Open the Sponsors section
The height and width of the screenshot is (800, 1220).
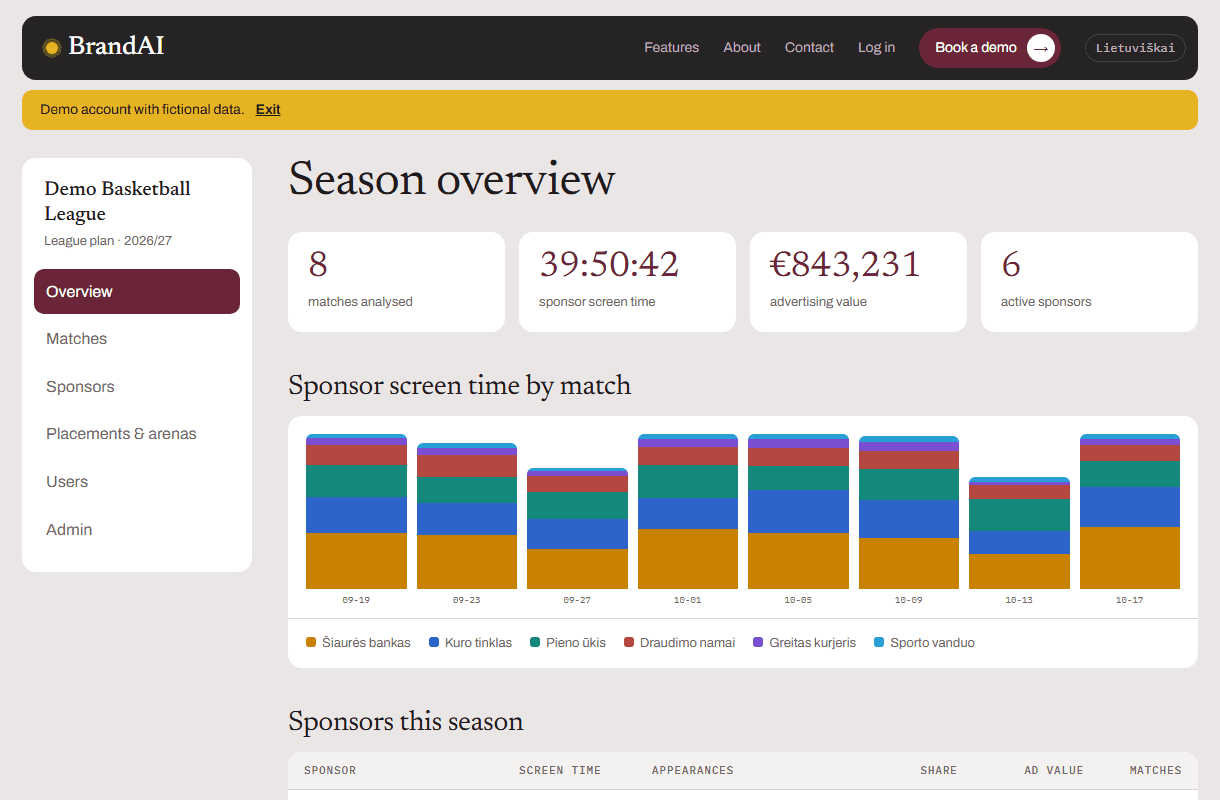click(137, 387)
